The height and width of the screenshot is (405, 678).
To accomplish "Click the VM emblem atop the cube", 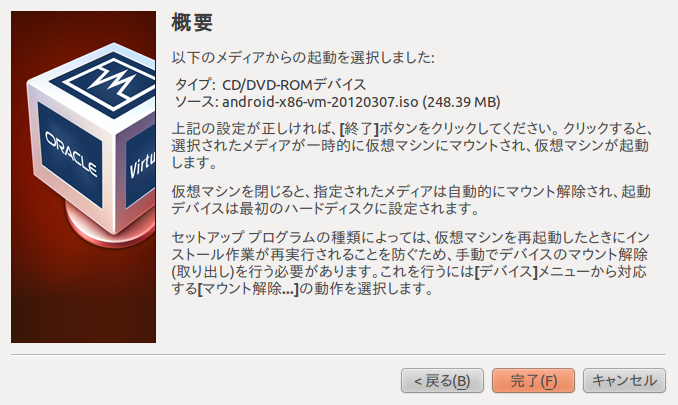I will pos(110,81).
